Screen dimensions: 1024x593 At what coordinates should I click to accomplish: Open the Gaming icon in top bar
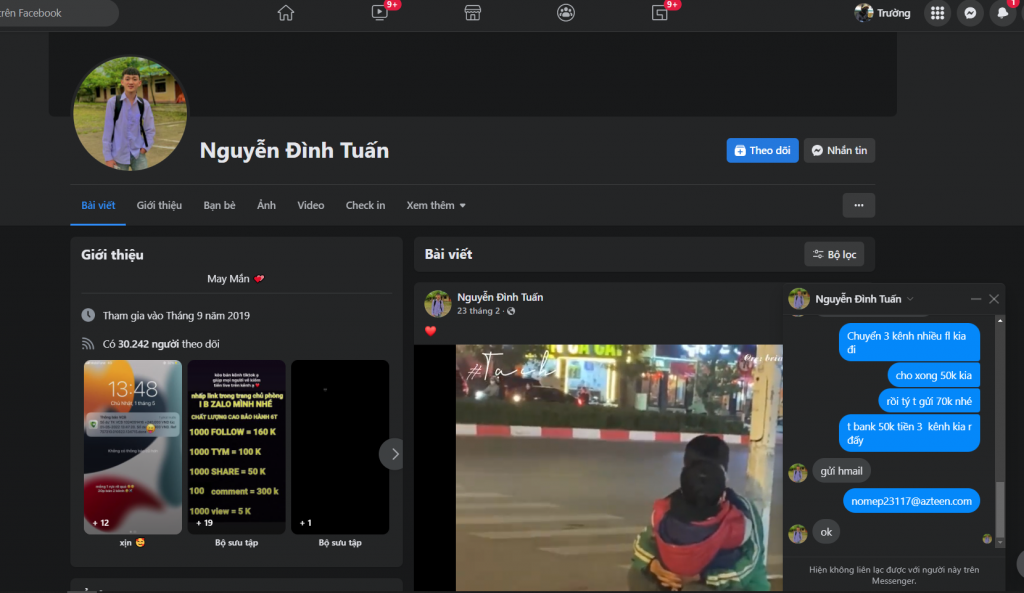coord(659,13)
